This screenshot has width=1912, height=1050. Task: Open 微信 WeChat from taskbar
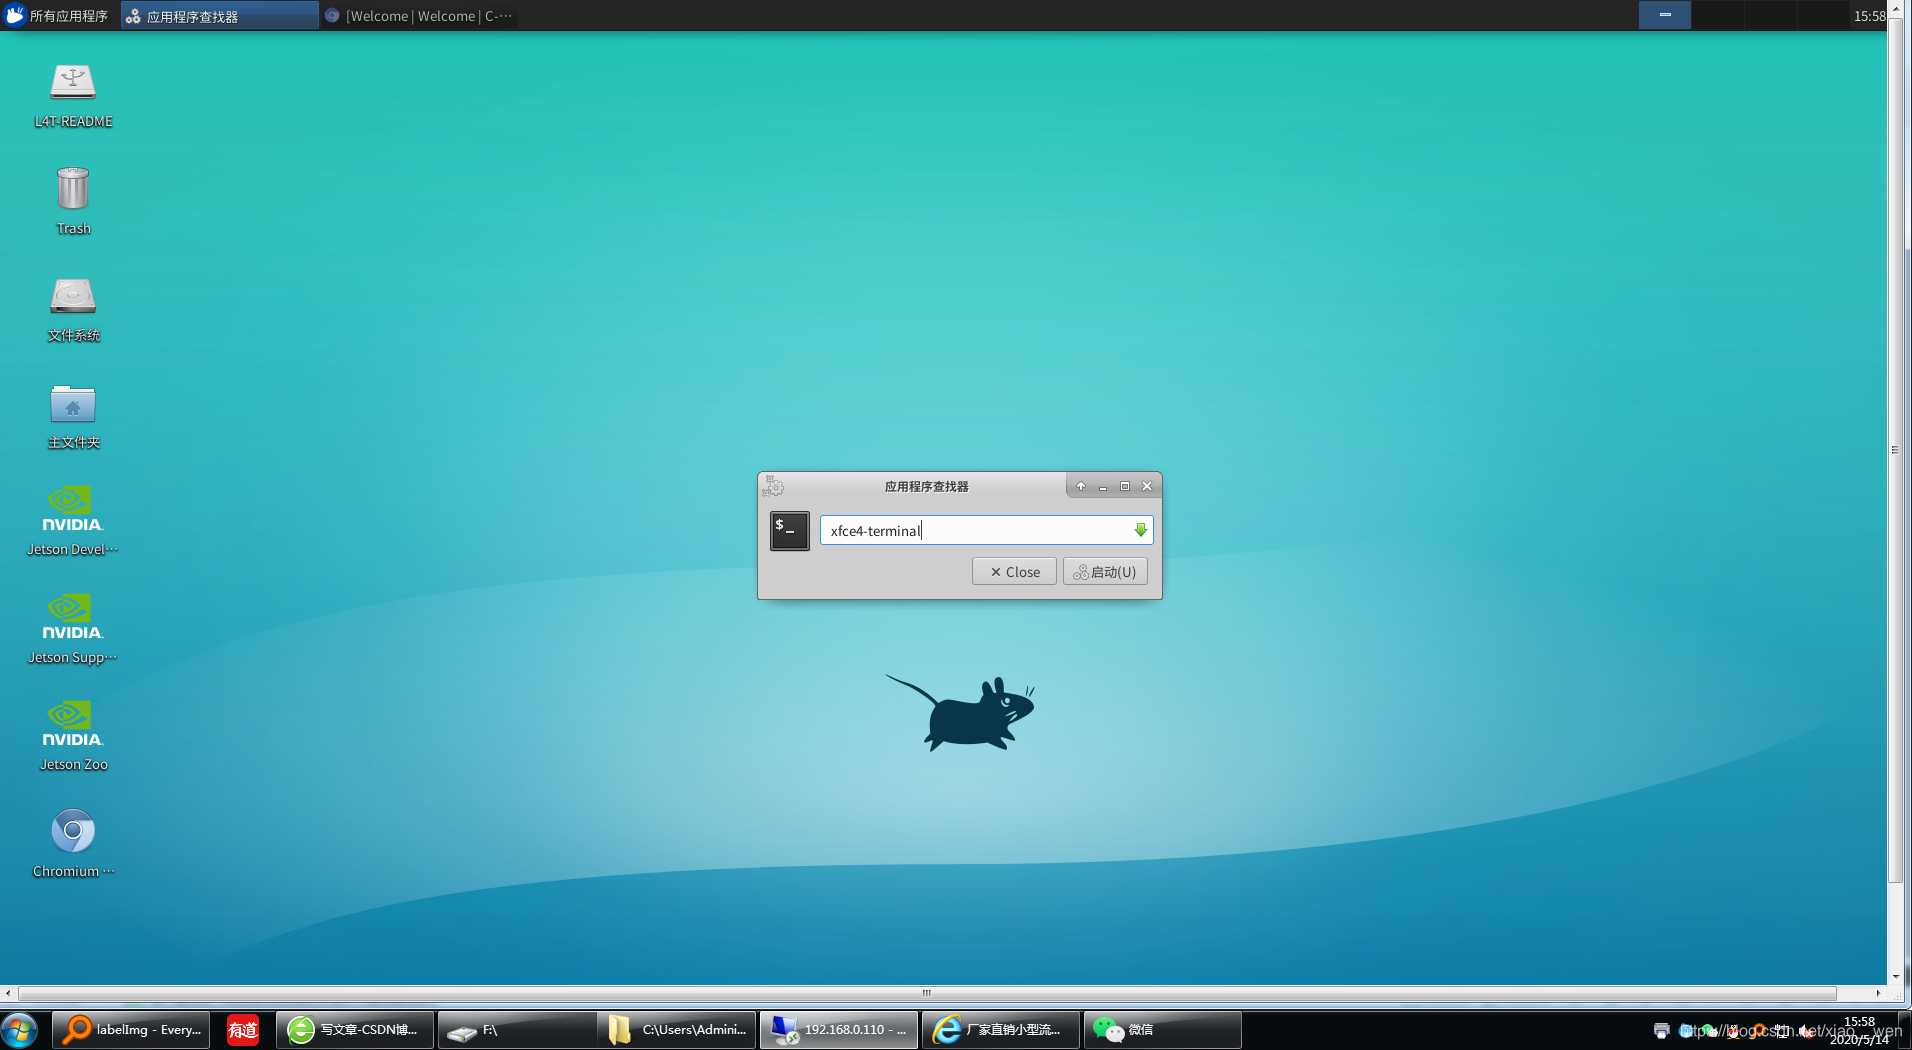[x=1163, y=1030]
